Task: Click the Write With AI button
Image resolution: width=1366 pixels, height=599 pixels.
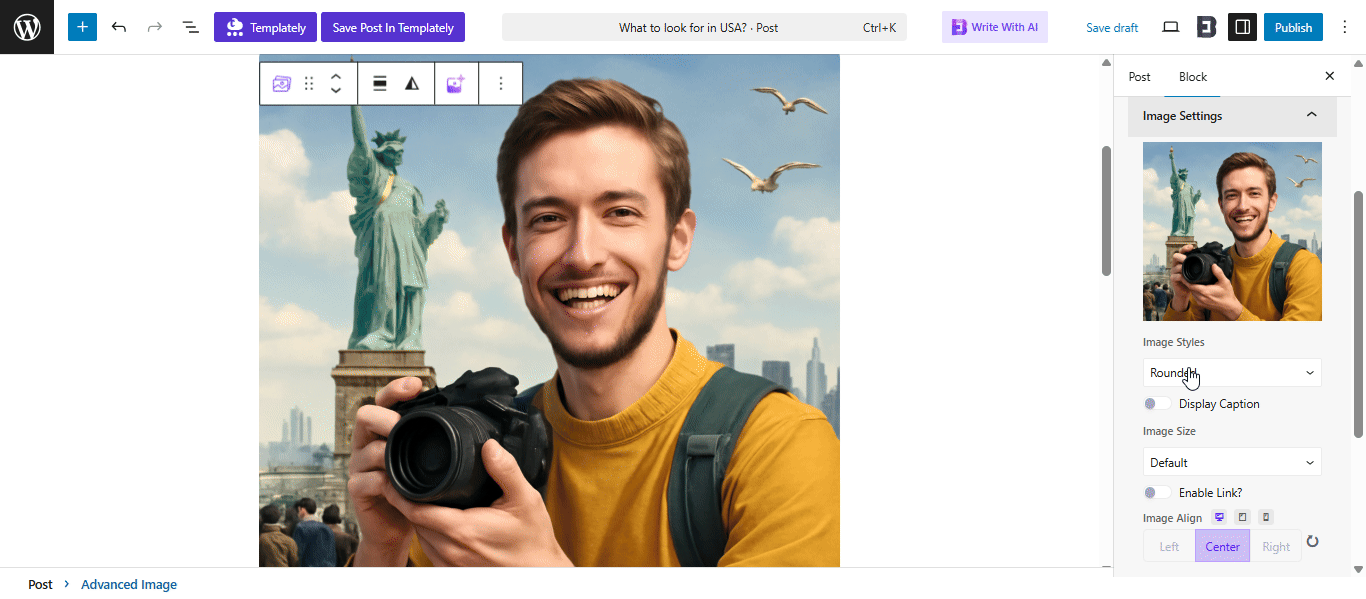Action: tap(995, 27)
